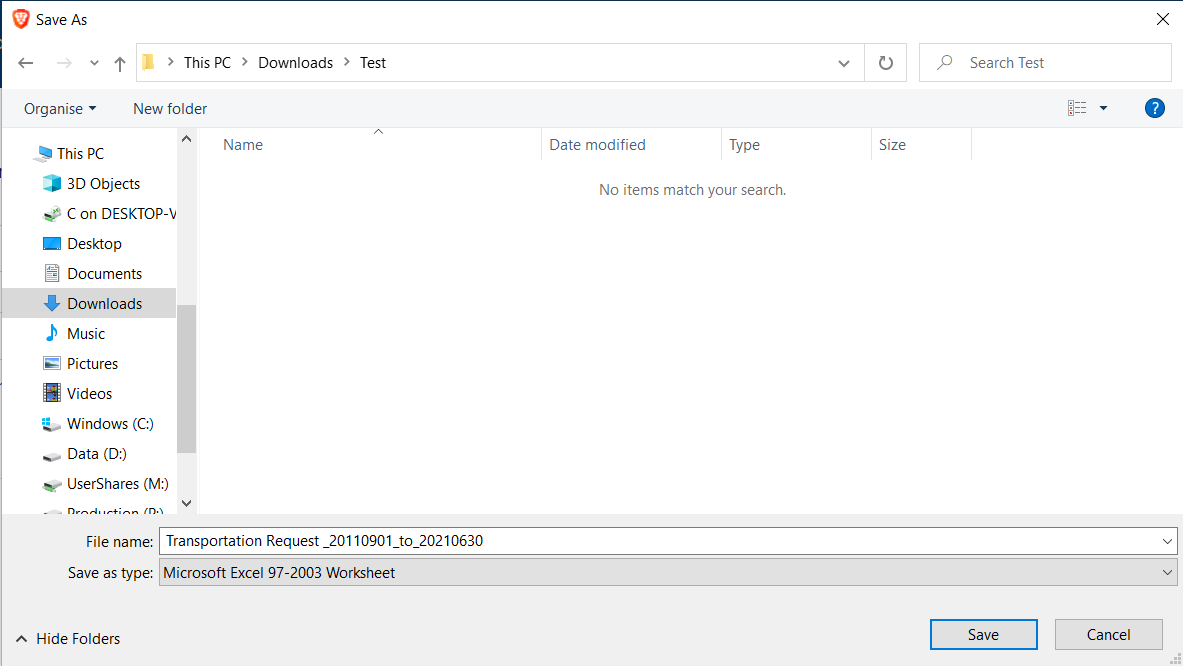Image resolution: width=1183 pixels, height=666 pixels.
Task: Refresh the current folder view
Action: pyautogui.click(x=886, y=62)
